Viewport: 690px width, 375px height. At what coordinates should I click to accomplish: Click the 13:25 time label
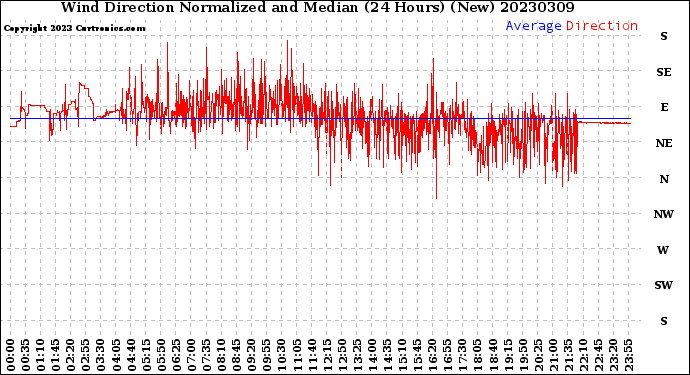point(357,356)
